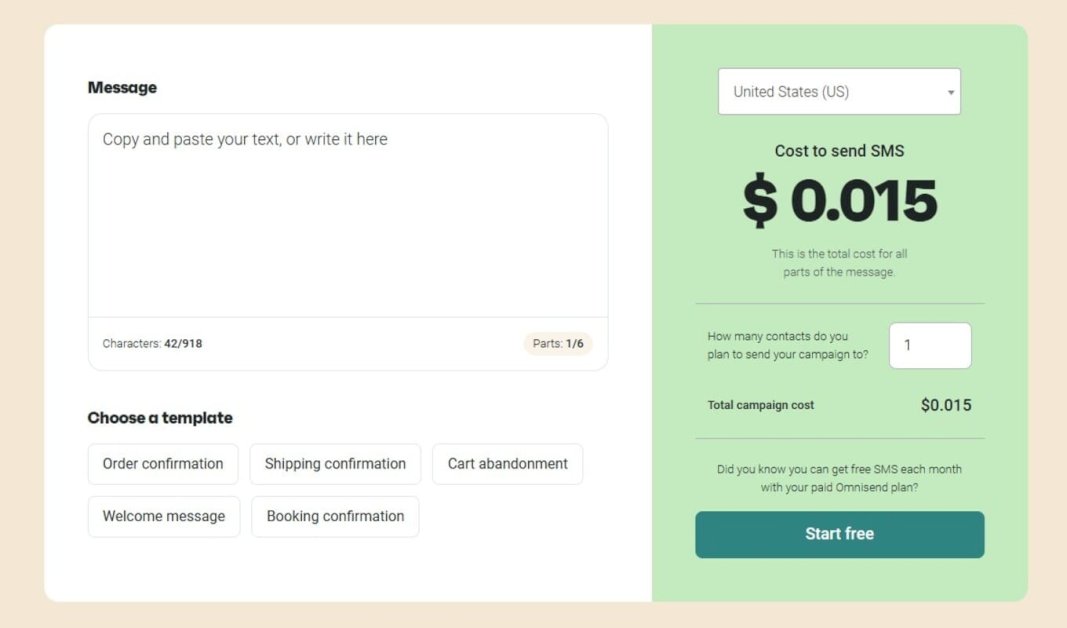Viewport: 1067px width, 628px height.
Task: Use the Booking confirmation template
Action: [335, 517]
